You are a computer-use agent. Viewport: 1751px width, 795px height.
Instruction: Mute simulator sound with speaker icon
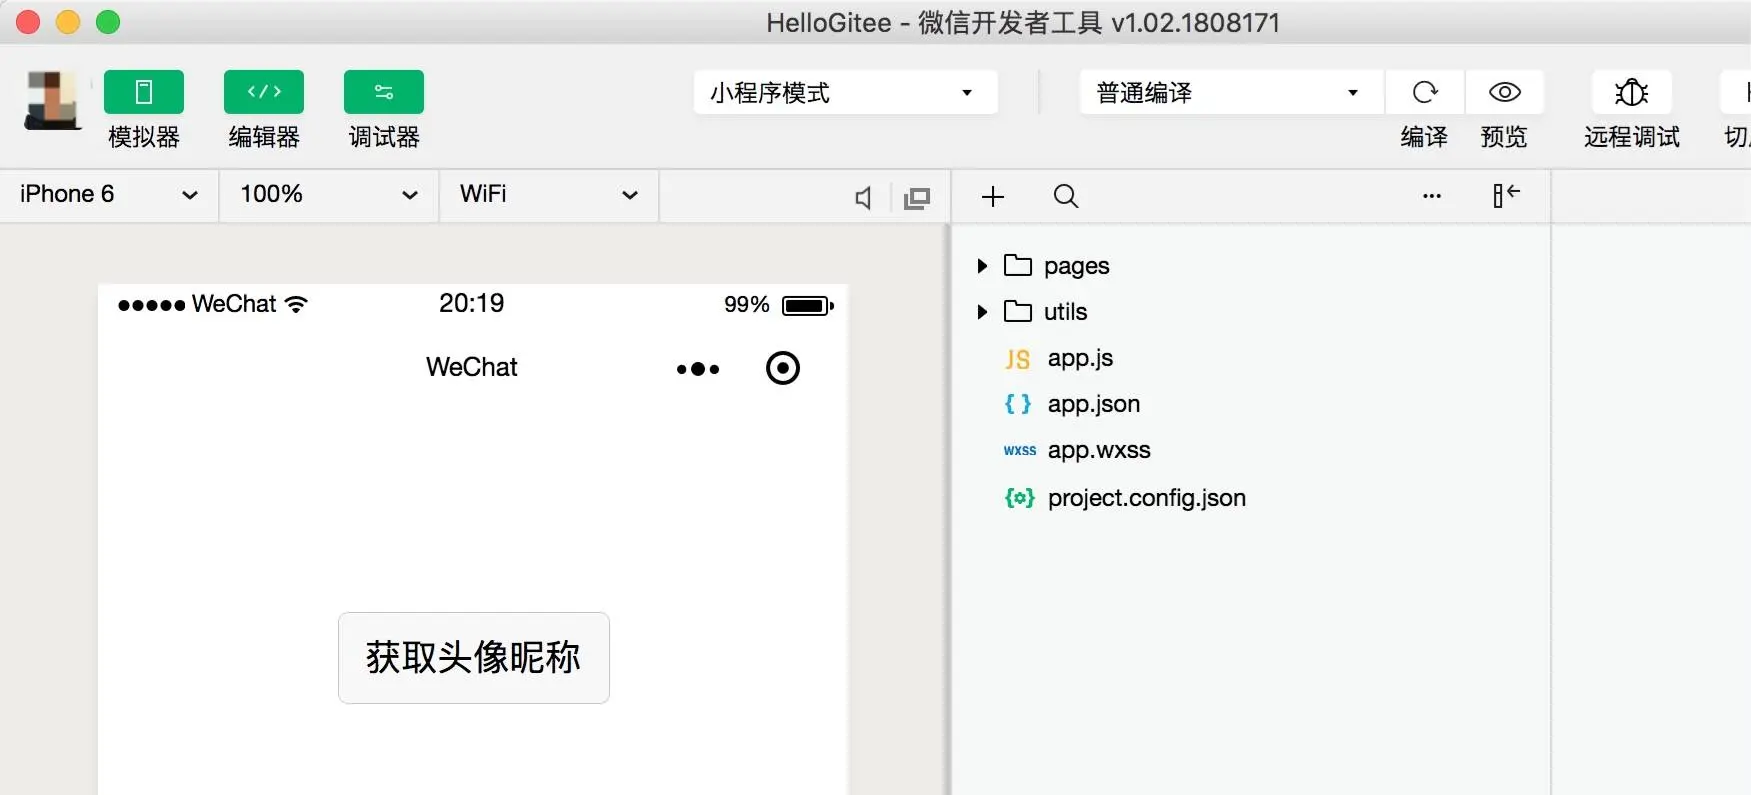[863, 198]
